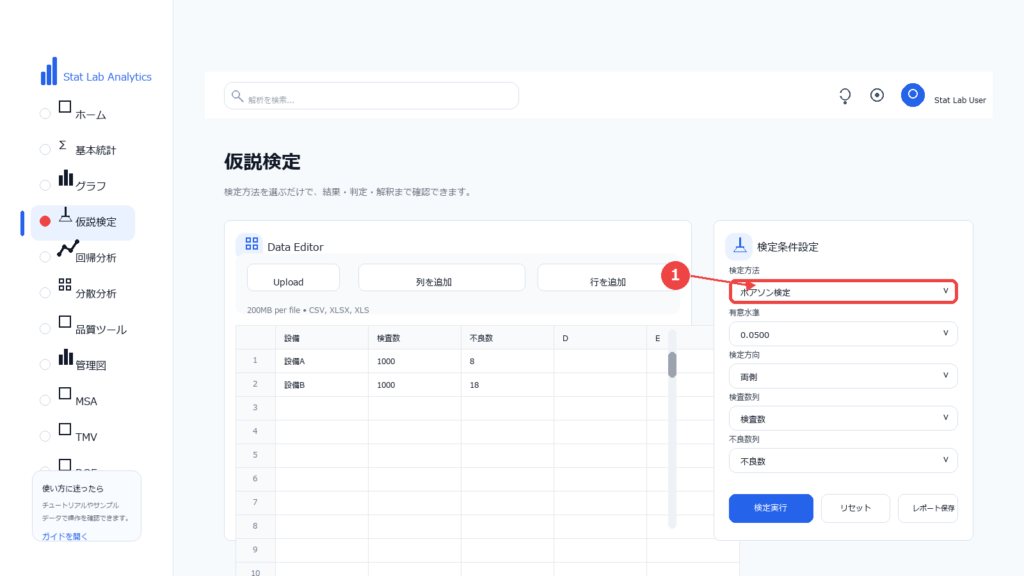The height and width of the screenshot is (576, 1024).
Task: Click the Data Editor grid icon
Action: [x=251, y=244]
